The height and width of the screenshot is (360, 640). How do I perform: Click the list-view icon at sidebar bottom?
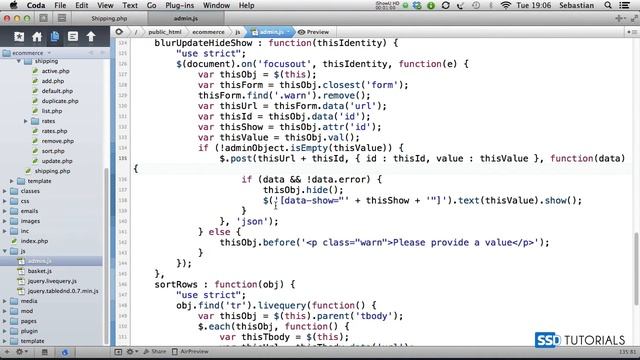pyautogui.click(x=45, y=352)
